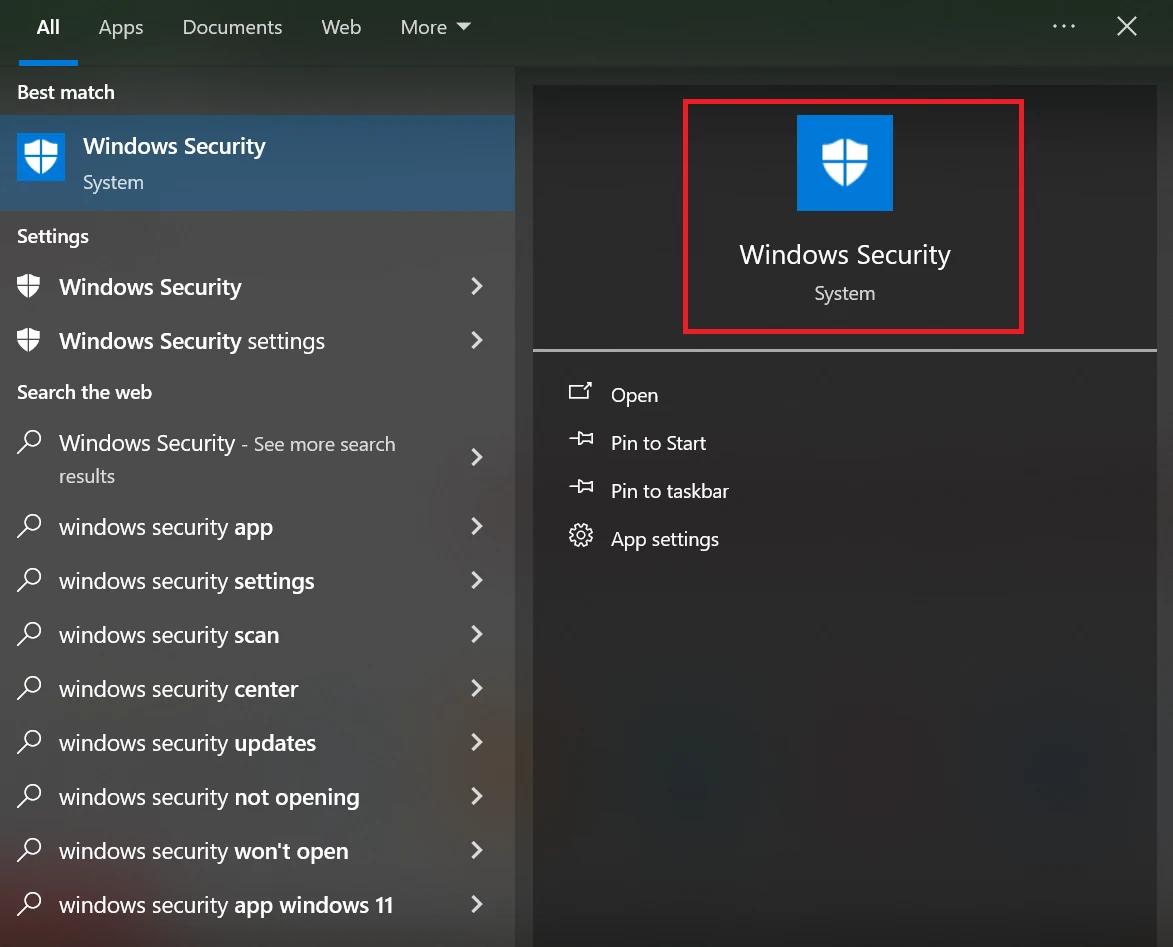Click magnifier icon next to 'windows security not opening'
The width and height of the screenshot is (1173, 947).
(29, 794)
